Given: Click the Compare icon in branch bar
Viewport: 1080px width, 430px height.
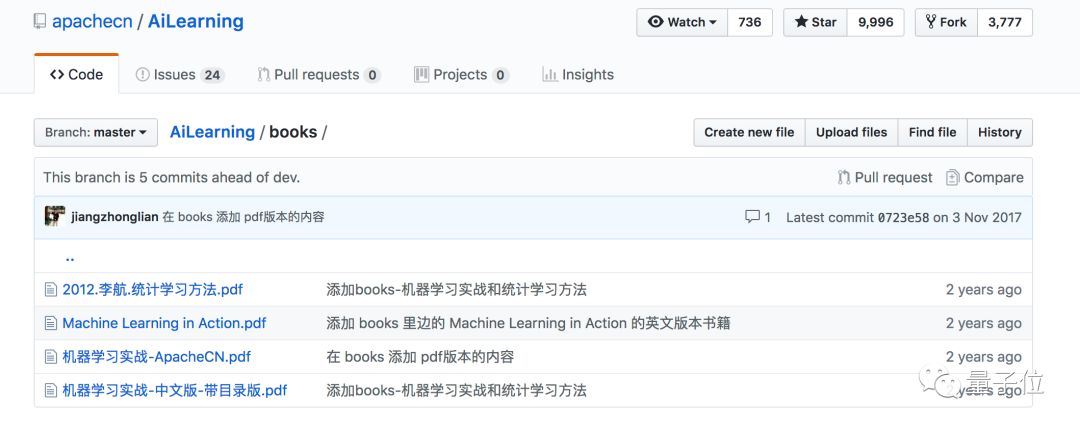Looking at the screenshot, I should (953, 177).
